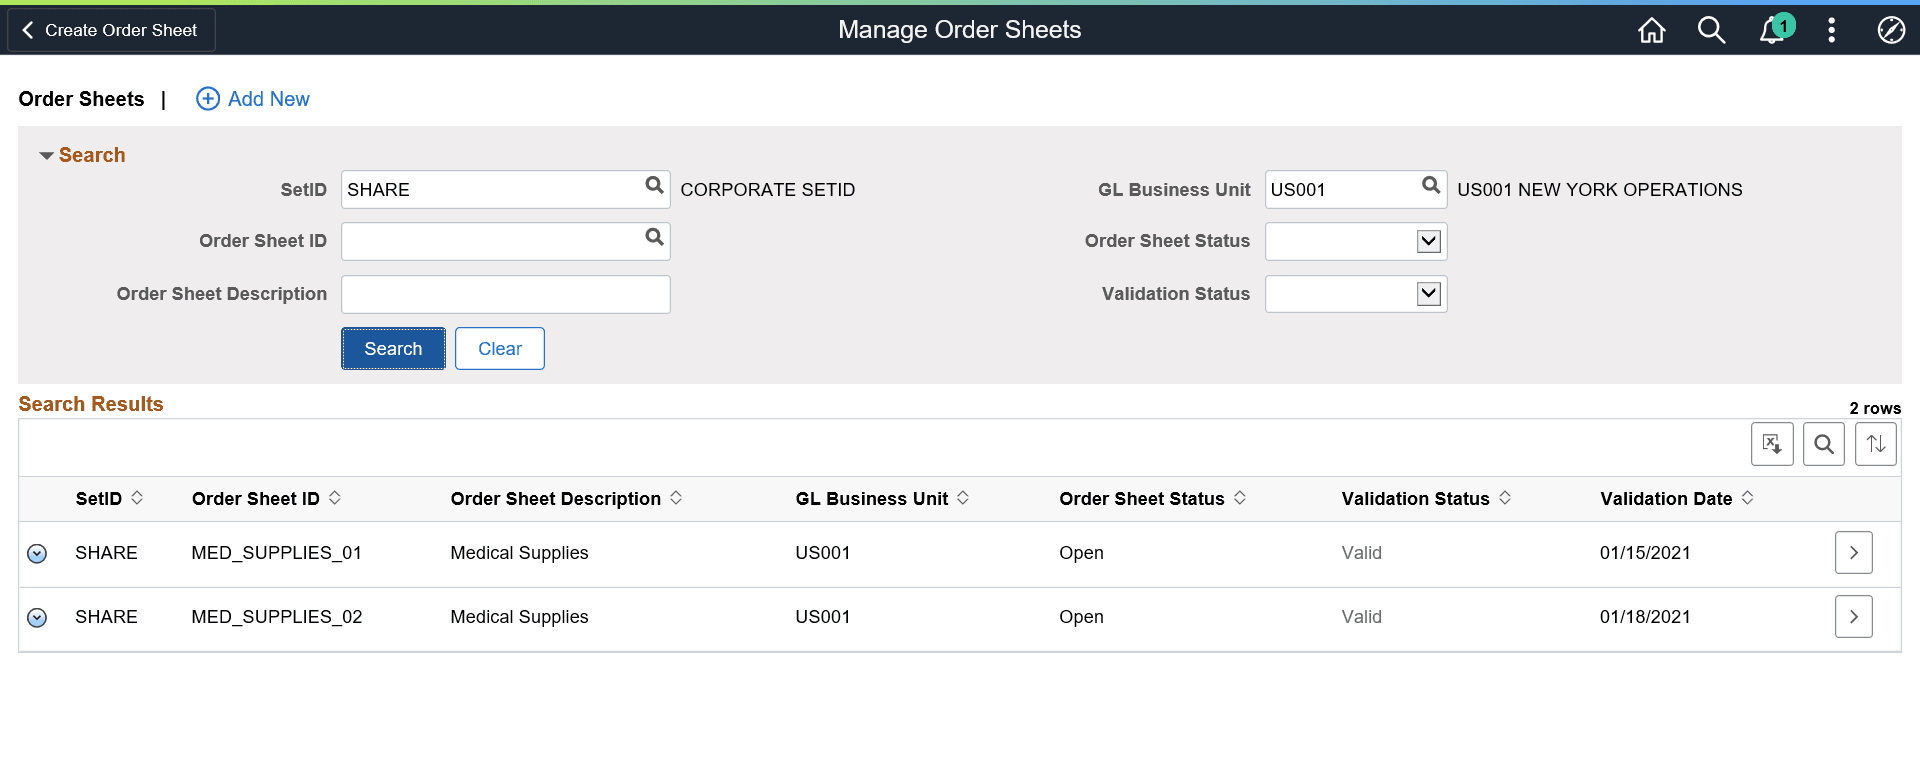Click the Search button
The image size is (1920, 765).
pyautogui.click(x=393, y=349)
